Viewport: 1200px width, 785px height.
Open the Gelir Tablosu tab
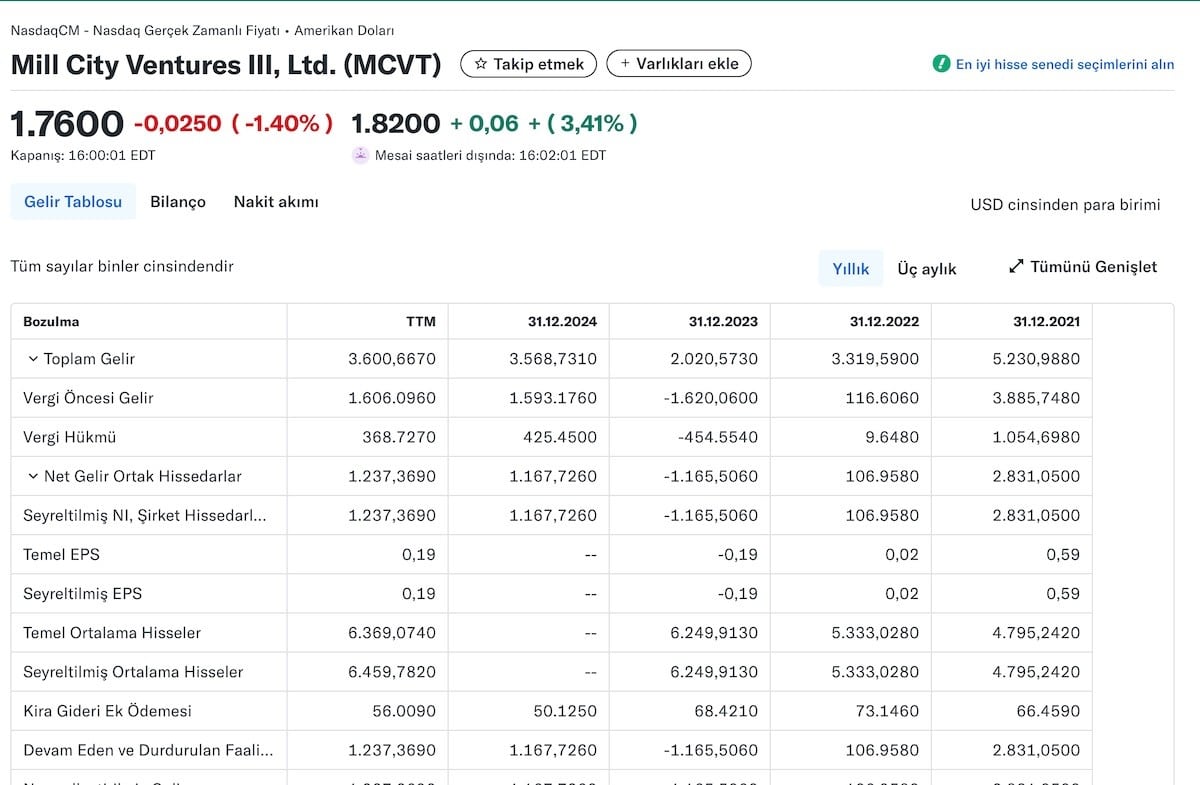tap(73, 202)
